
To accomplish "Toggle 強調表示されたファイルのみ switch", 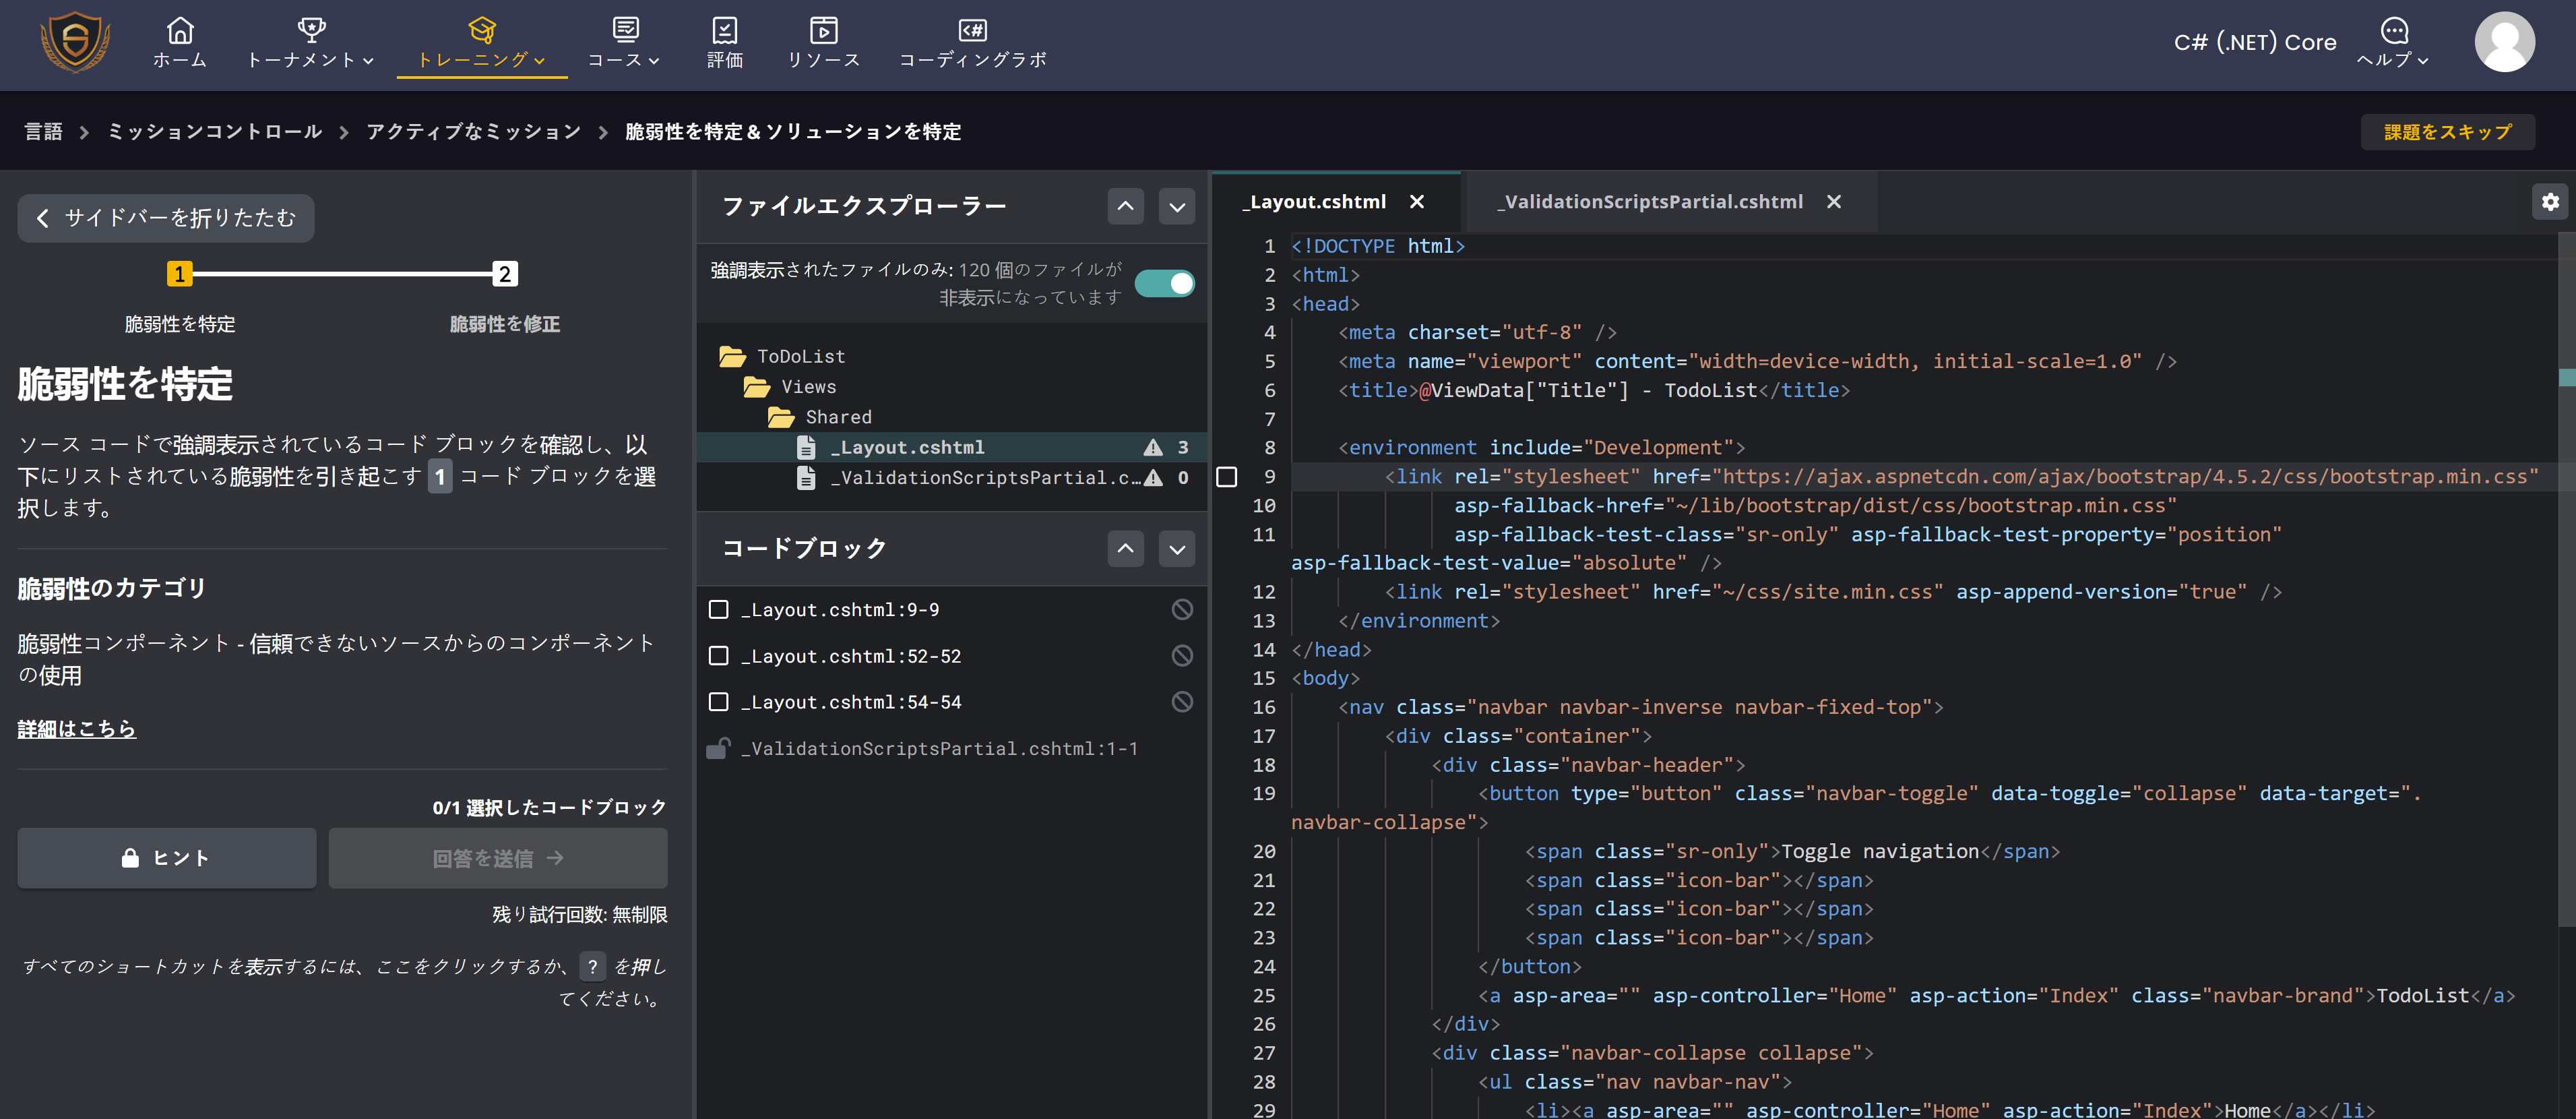I will tap(1165, 284).
